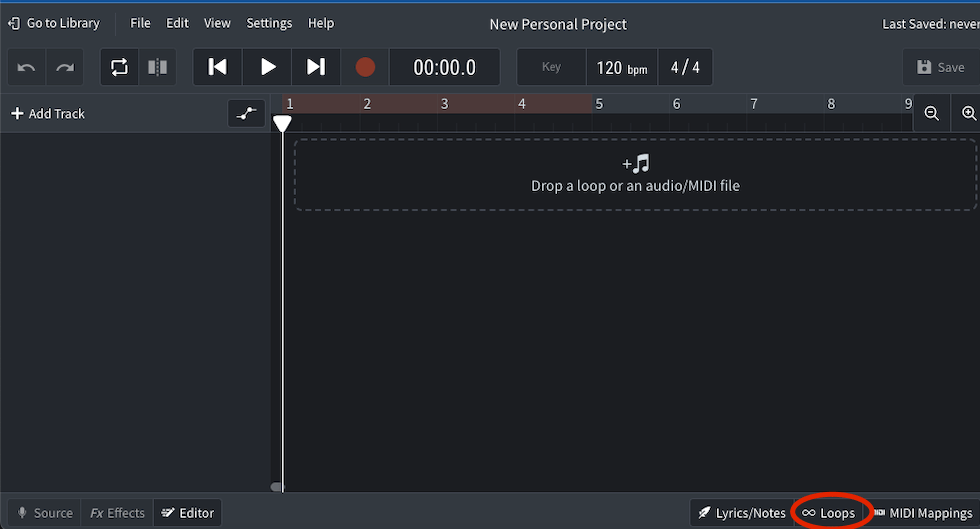The width and height of the screenshot is (980, 529).
Task: Go to Library
Action: 54,23
